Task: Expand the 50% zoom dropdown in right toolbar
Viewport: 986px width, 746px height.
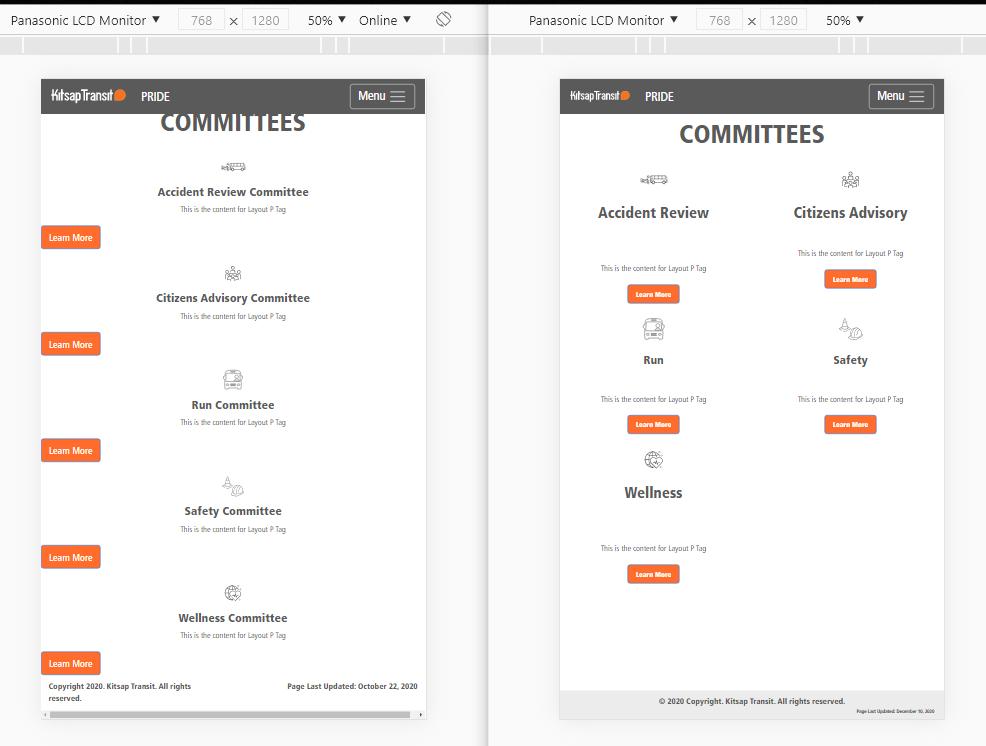Action: (x=845, y=20)
